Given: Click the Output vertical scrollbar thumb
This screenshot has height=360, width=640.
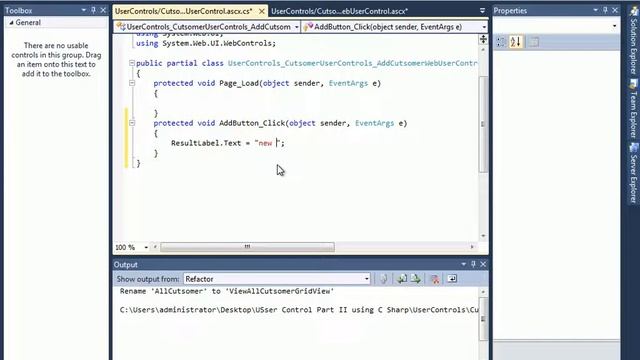Looking at the screenshot, I should (x=483, y=319).
